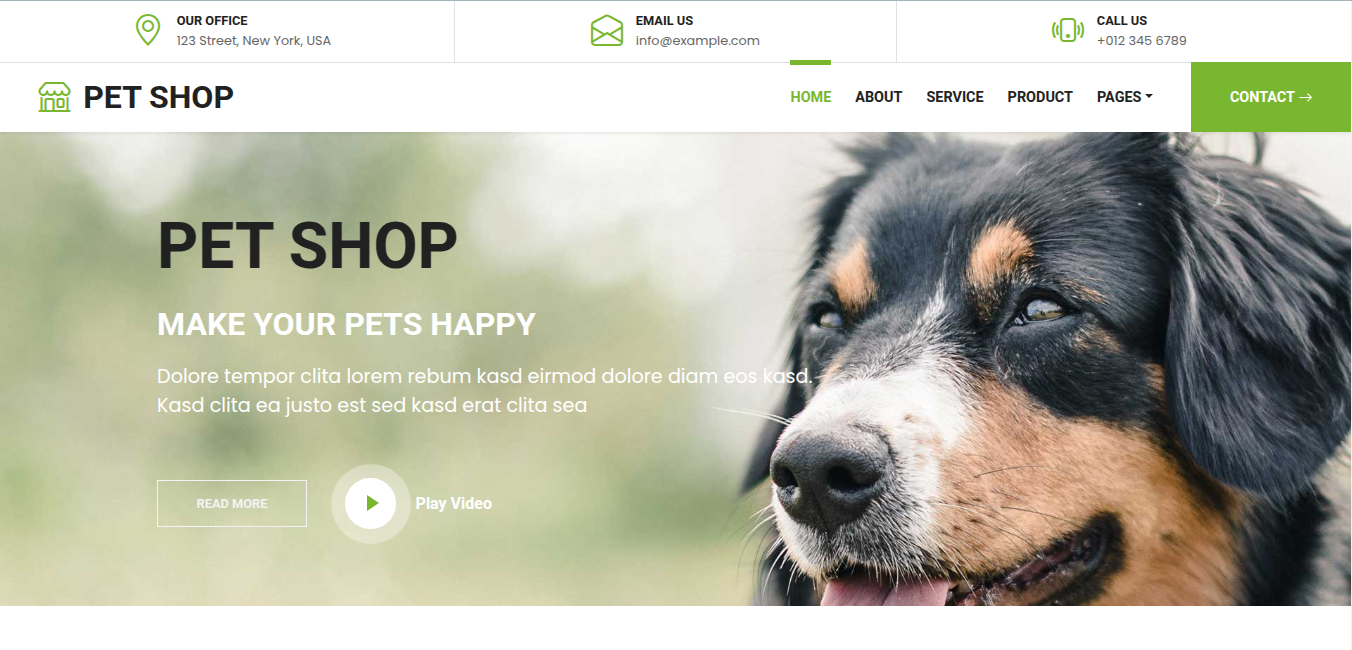
Task: Navigate to the Product page
Action: tap(1040, 97)
